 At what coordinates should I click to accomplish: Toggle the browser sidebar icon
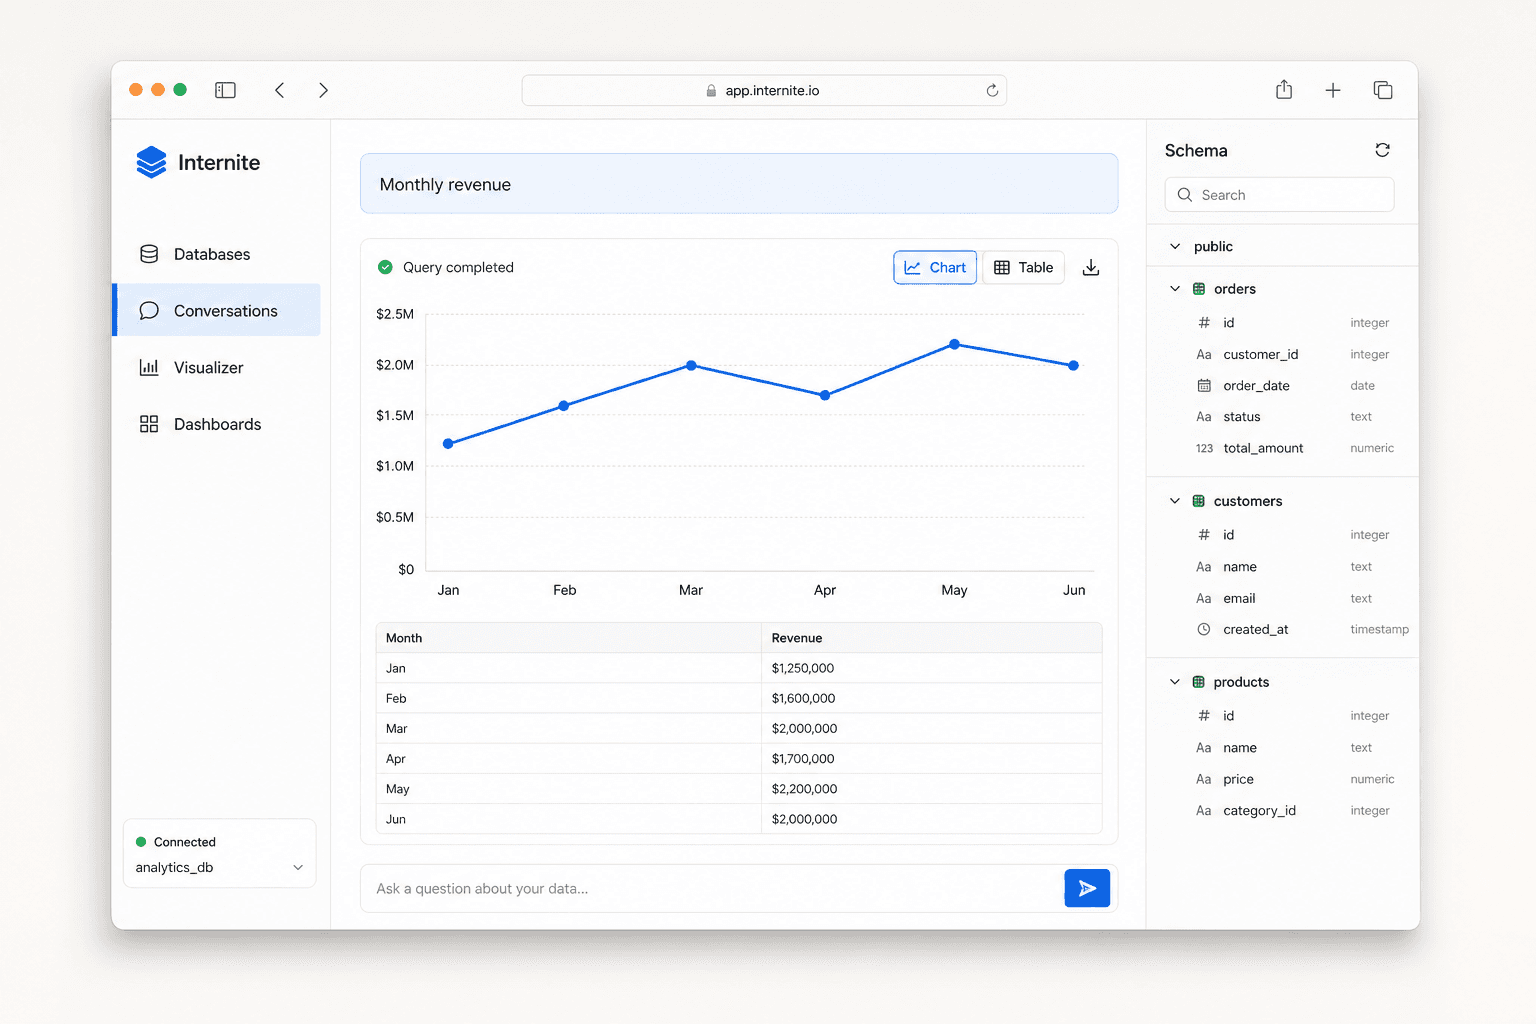(225, 90)
